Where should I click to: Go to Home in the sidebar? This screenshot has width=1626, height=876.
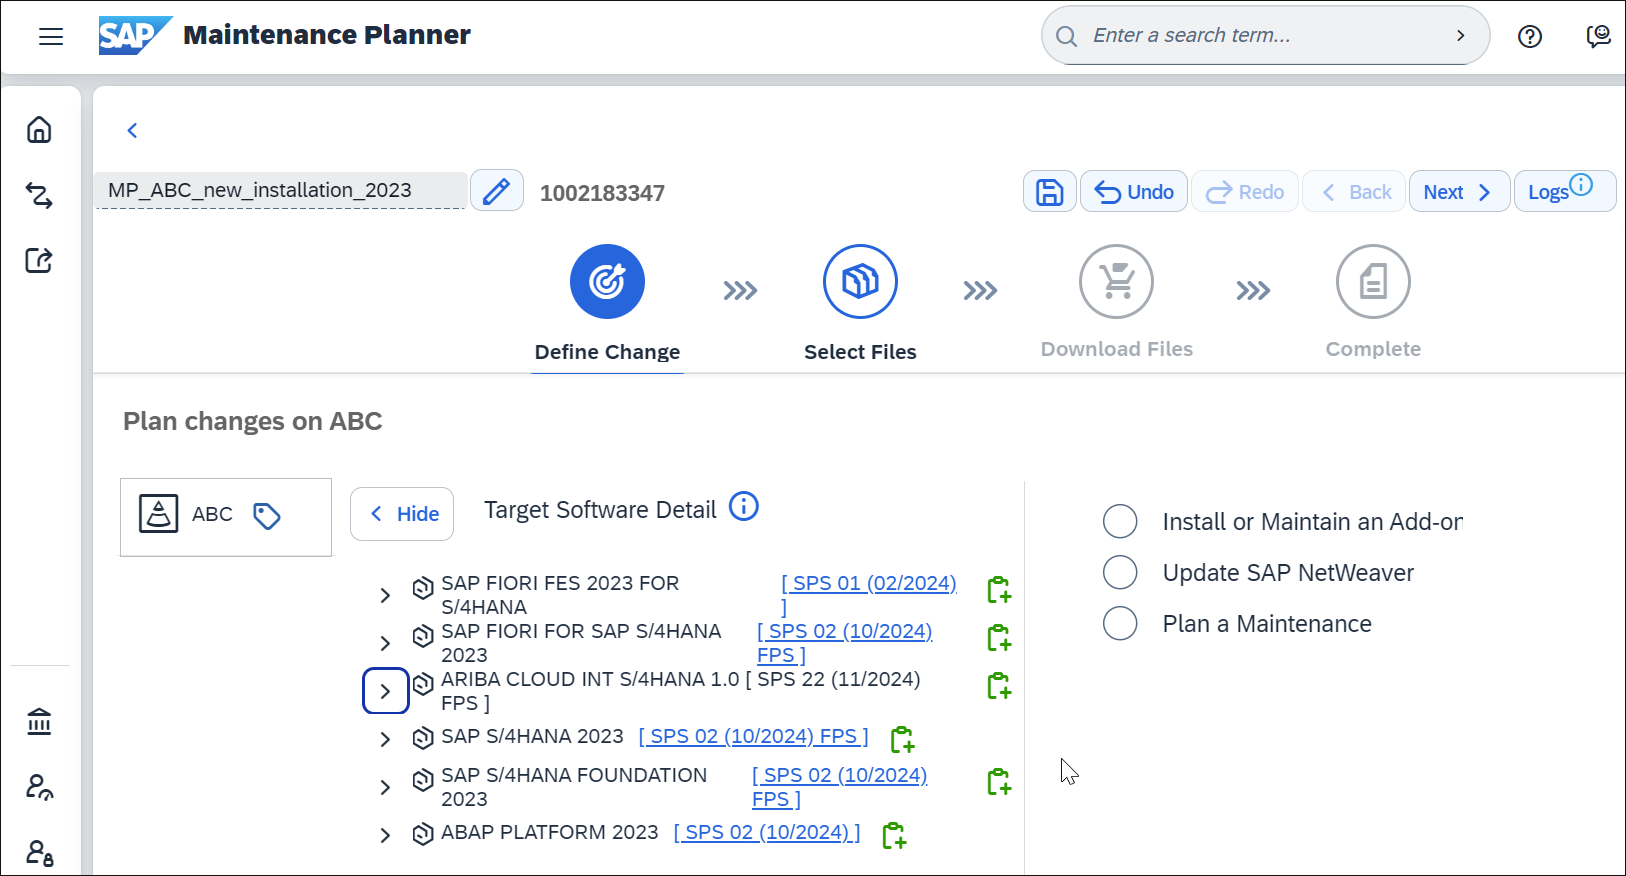pos(39,130)
